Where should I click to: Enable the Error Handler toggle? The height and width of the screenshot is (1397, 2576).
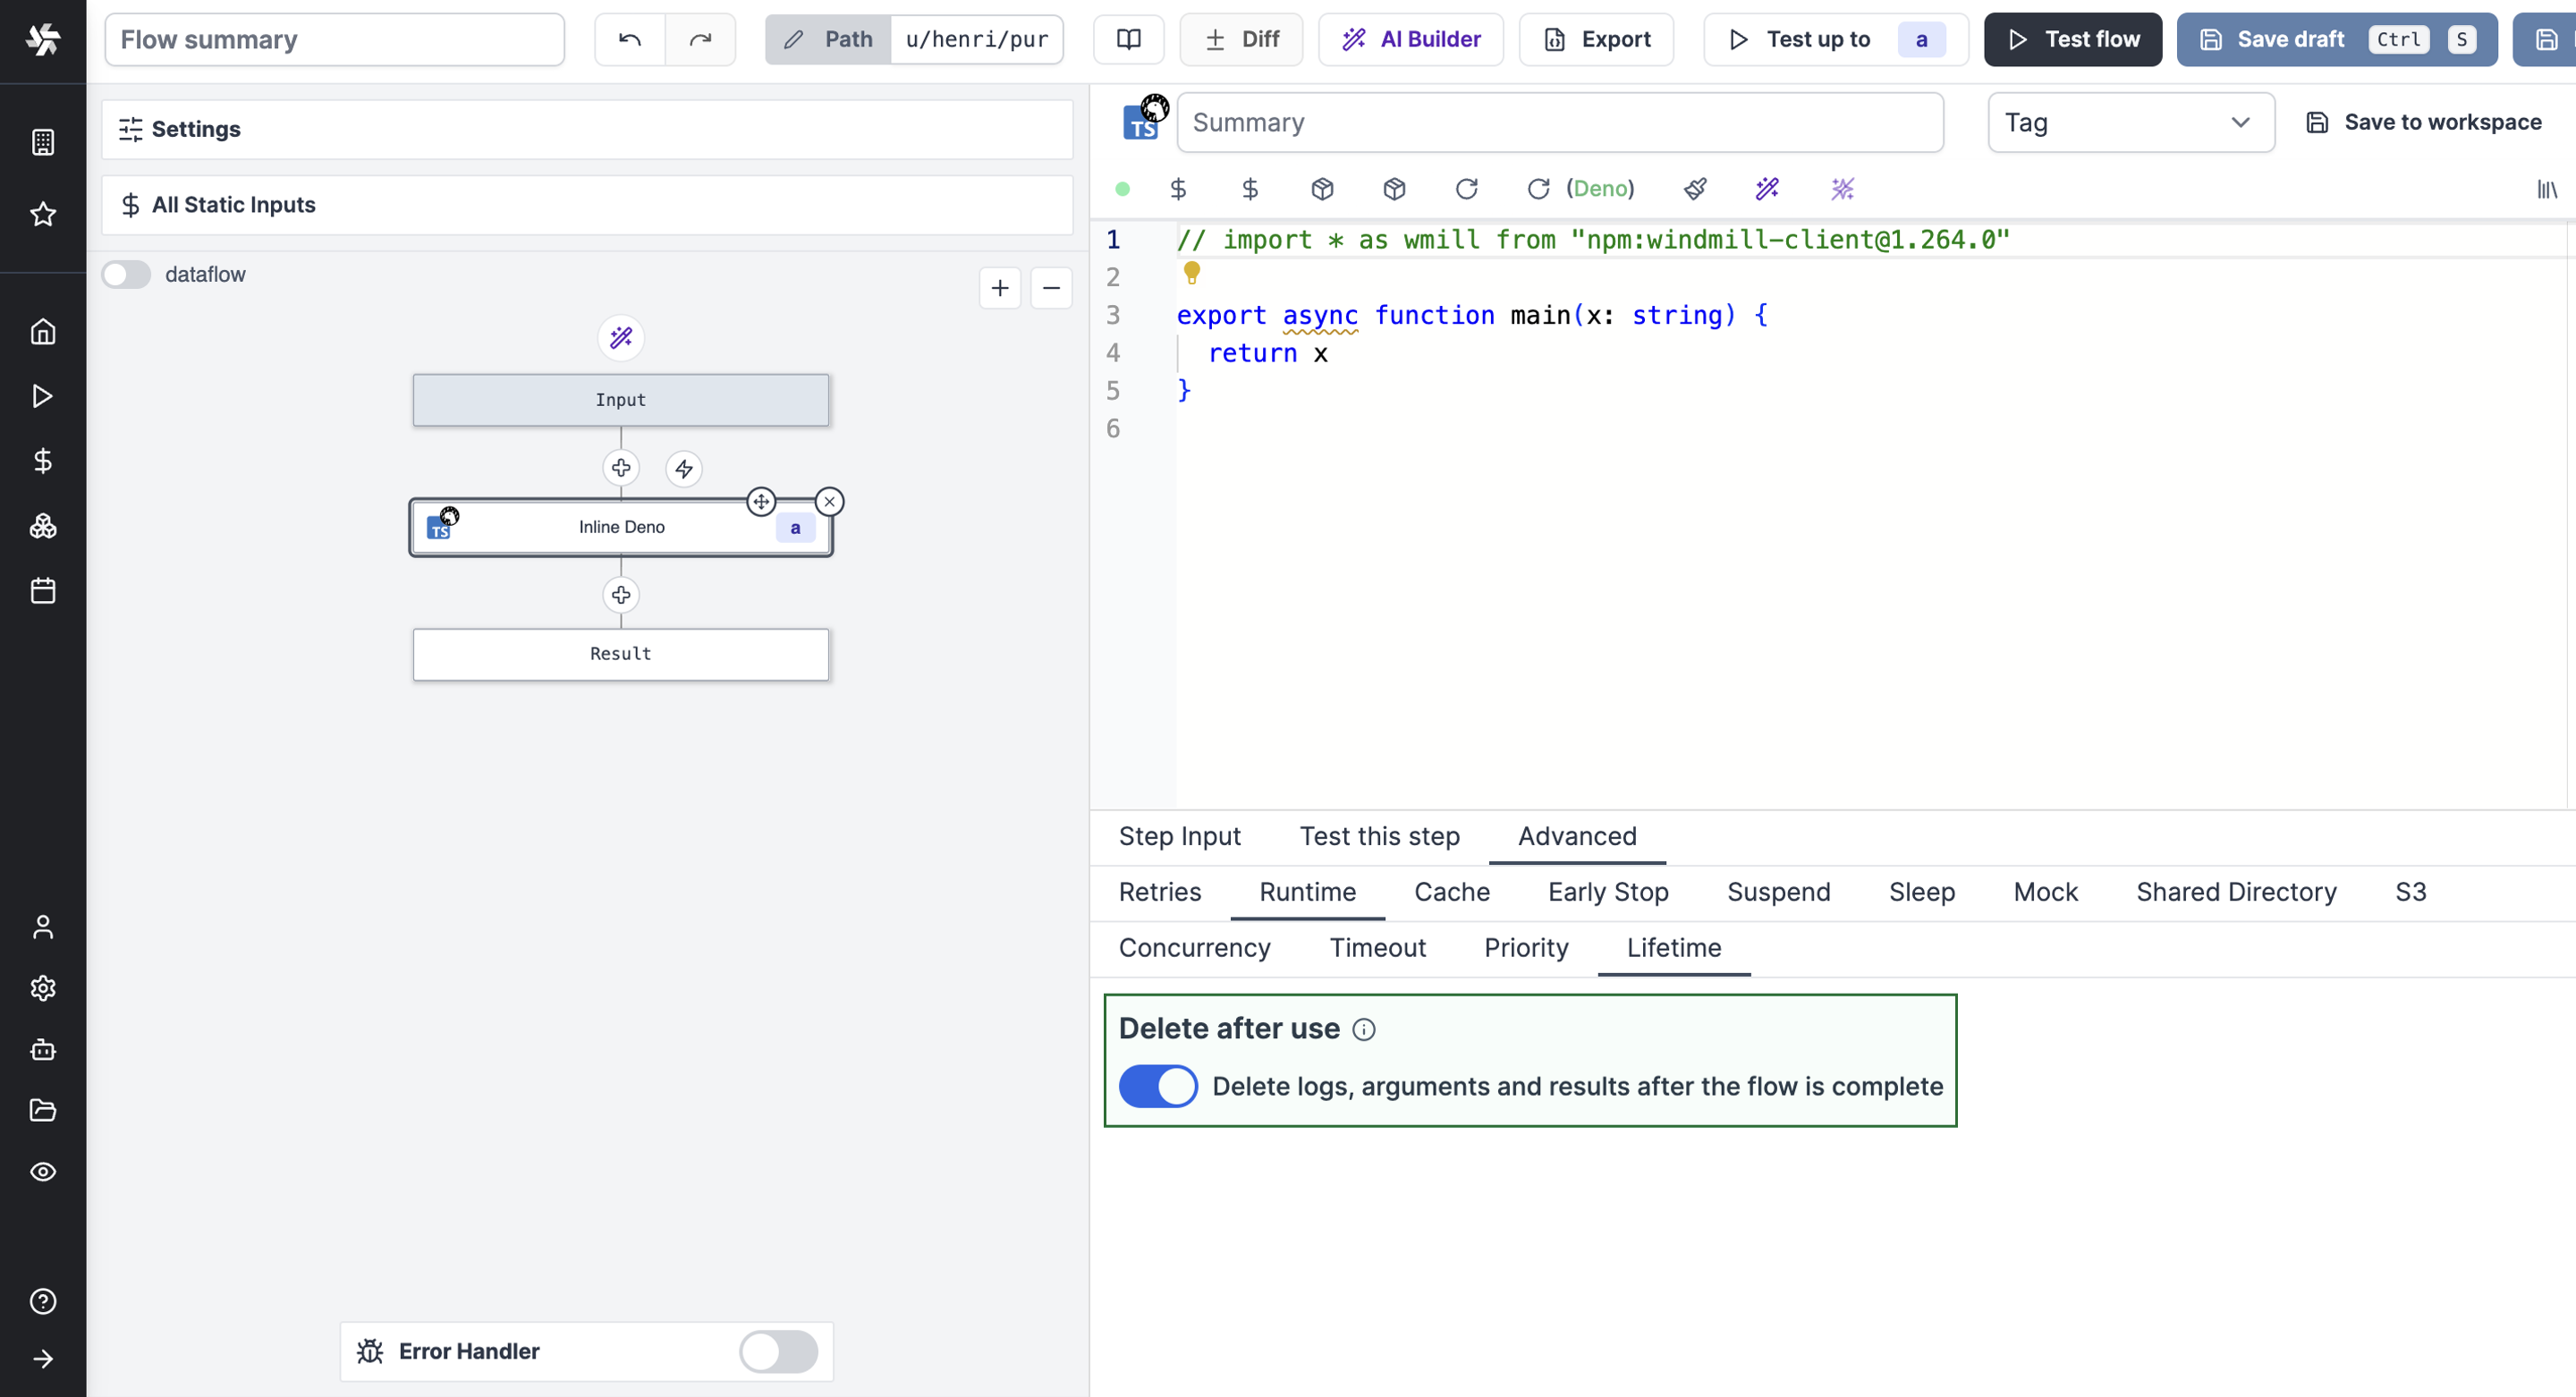pos(778,1351)
